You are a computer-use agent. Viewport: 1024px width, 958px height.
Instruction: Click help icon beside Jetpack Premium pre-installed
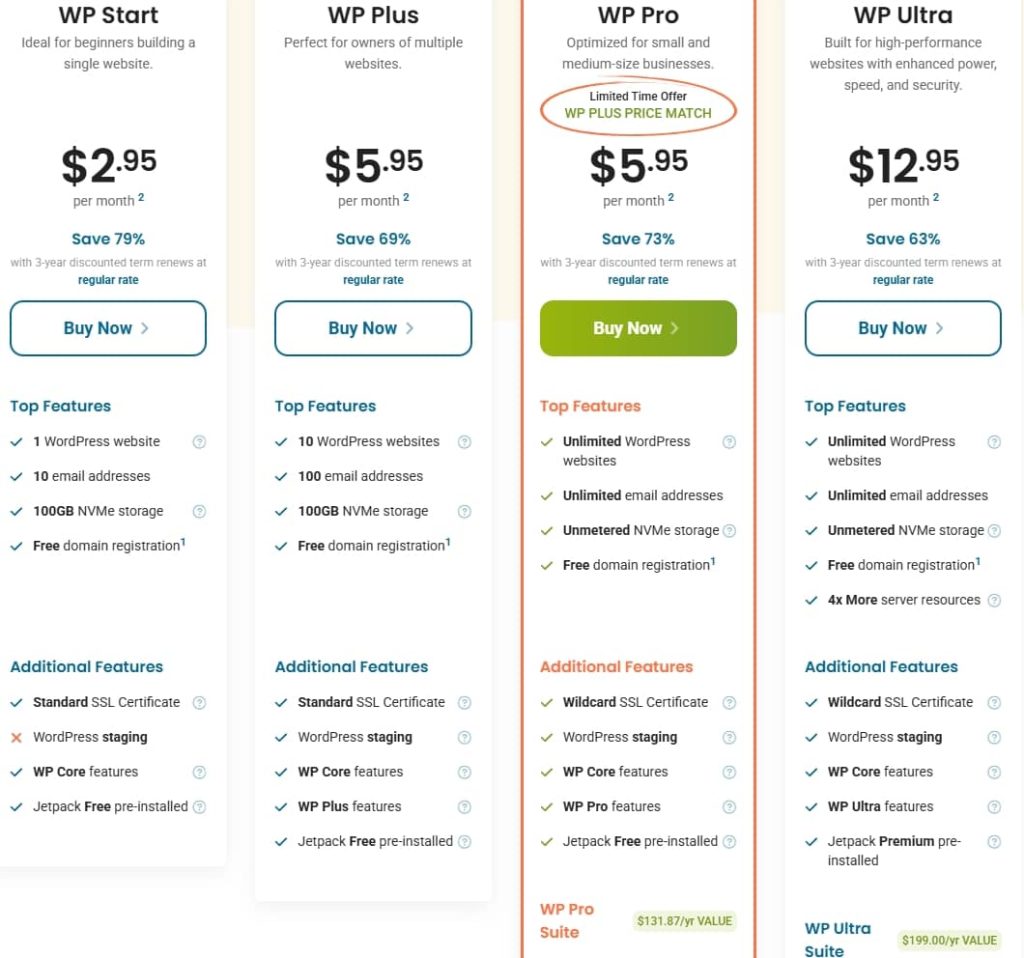(994, 842)
